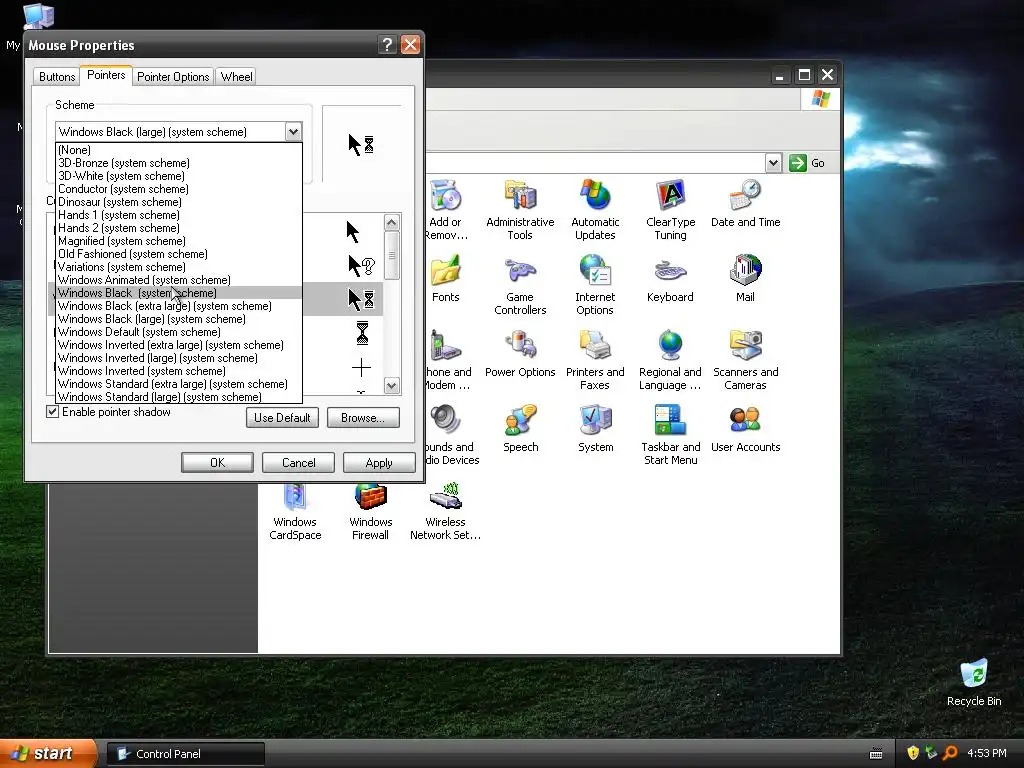
Task: Open Windows CardSpace applet
Action: tap(295, 511)
